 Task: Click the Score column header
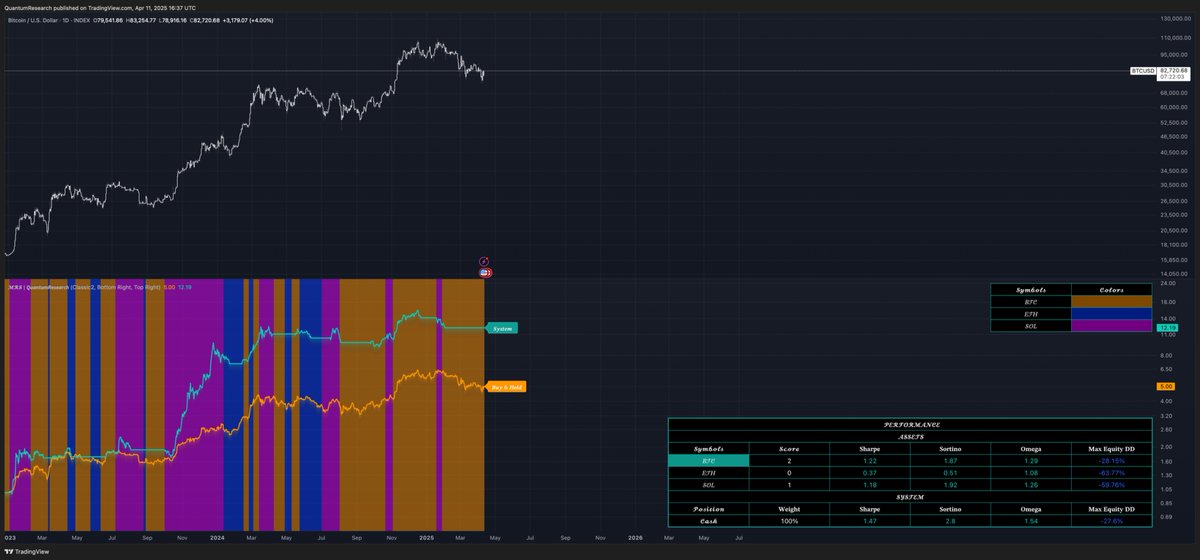[788, 448]
